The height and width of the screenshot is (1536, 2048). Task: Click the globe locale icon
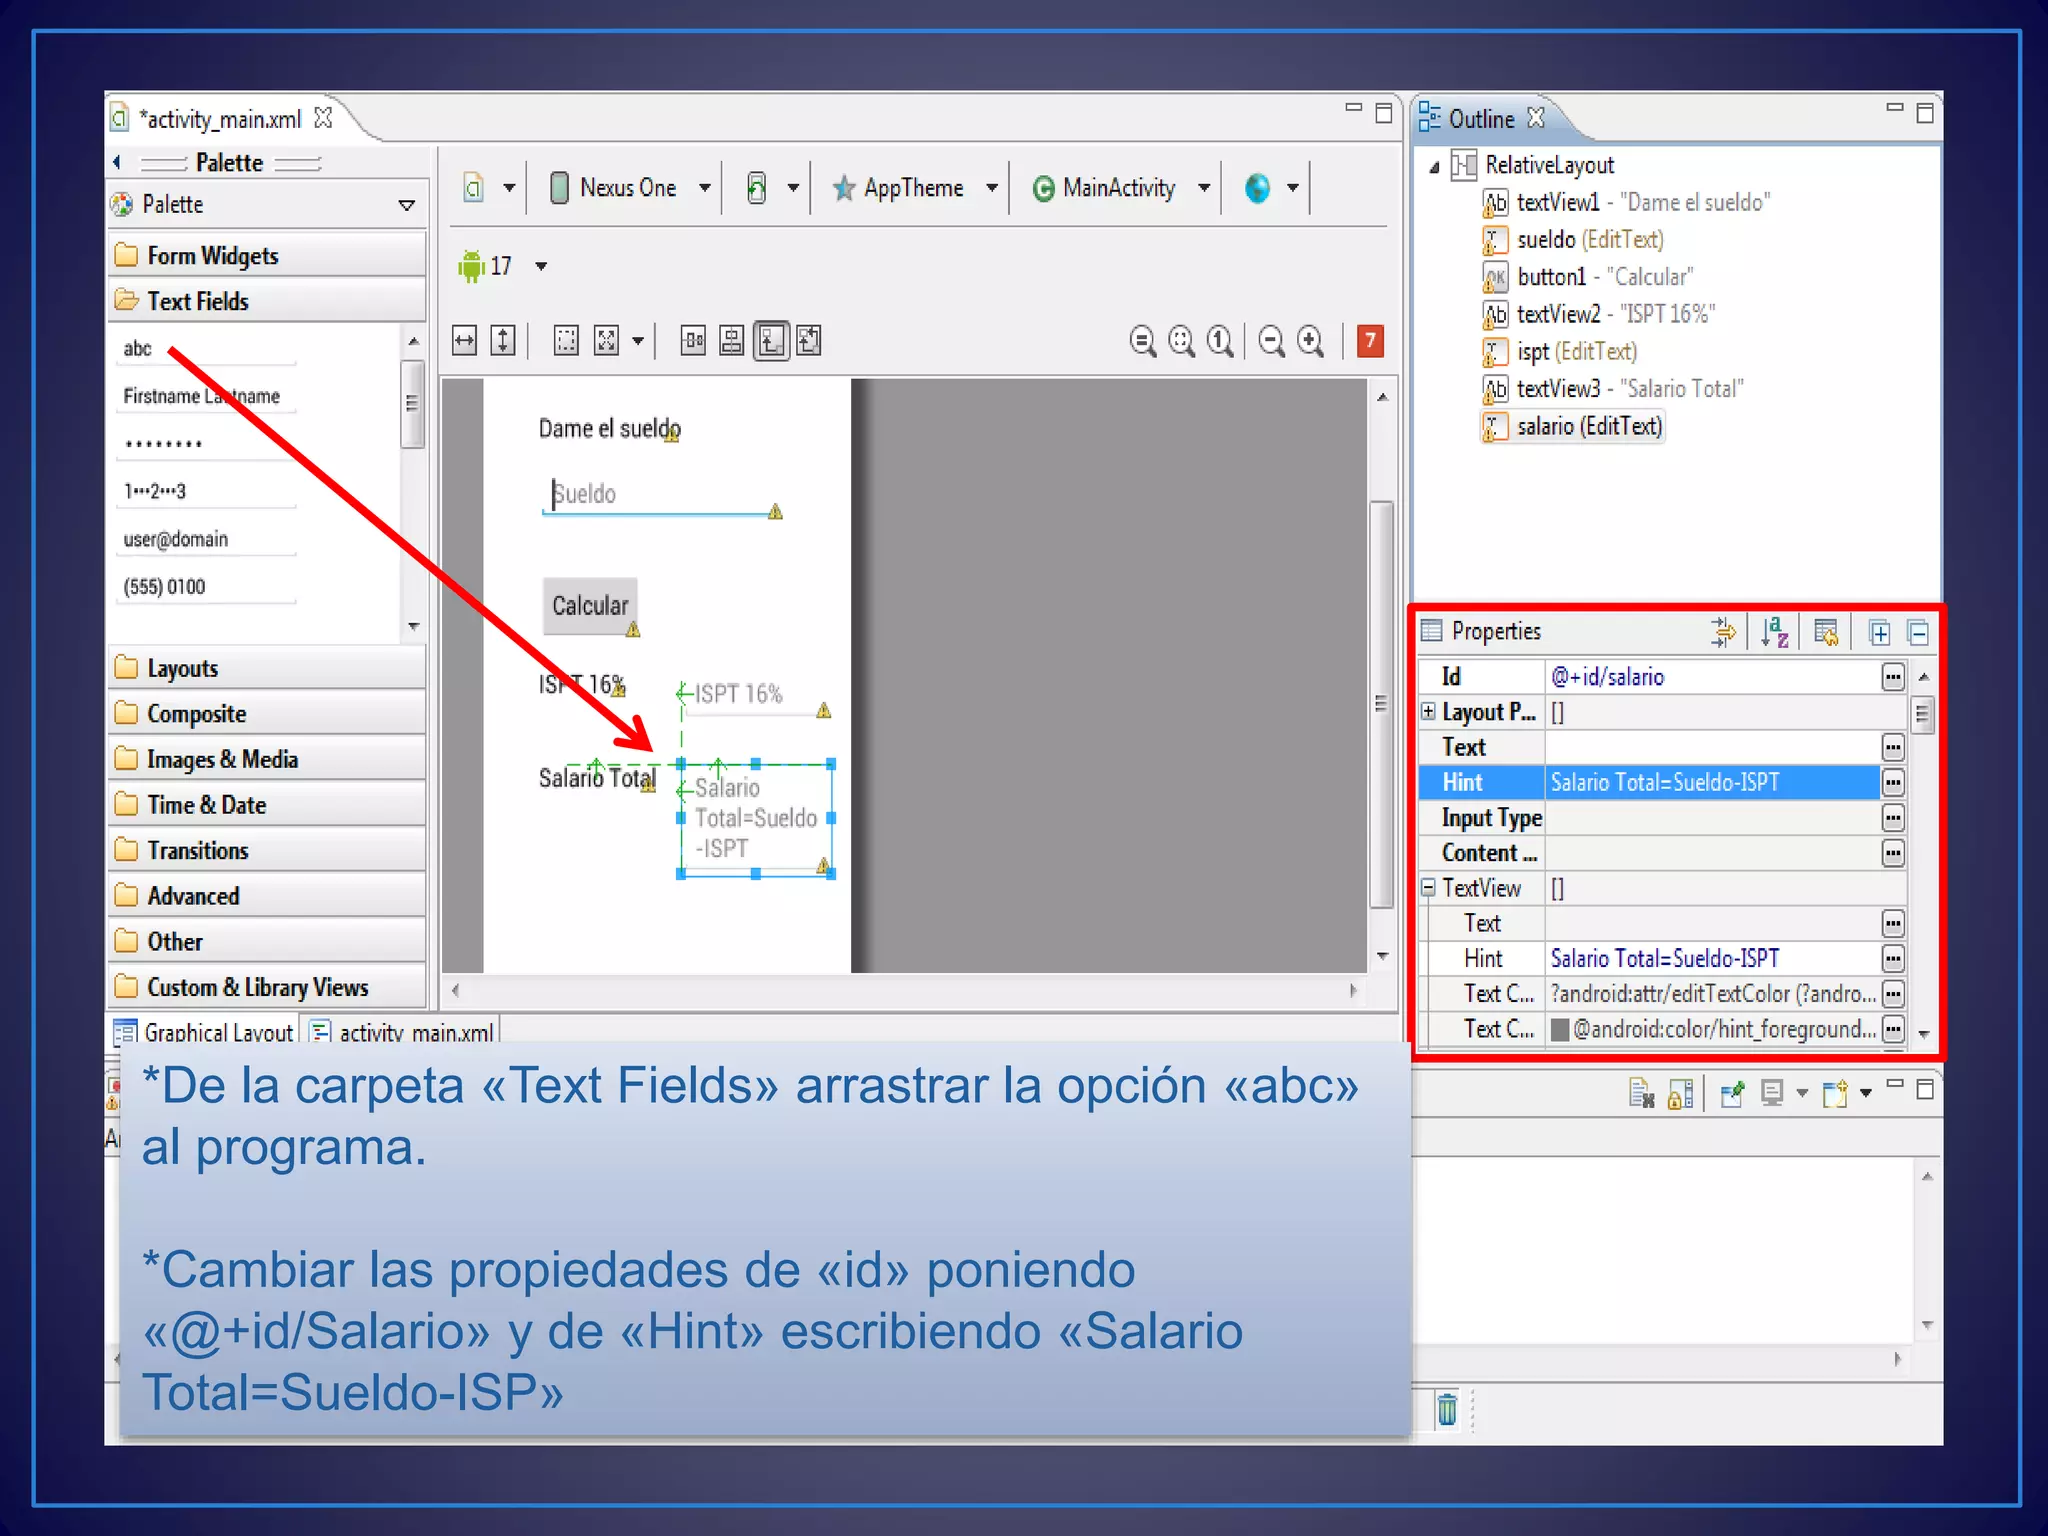[1257, 188]
